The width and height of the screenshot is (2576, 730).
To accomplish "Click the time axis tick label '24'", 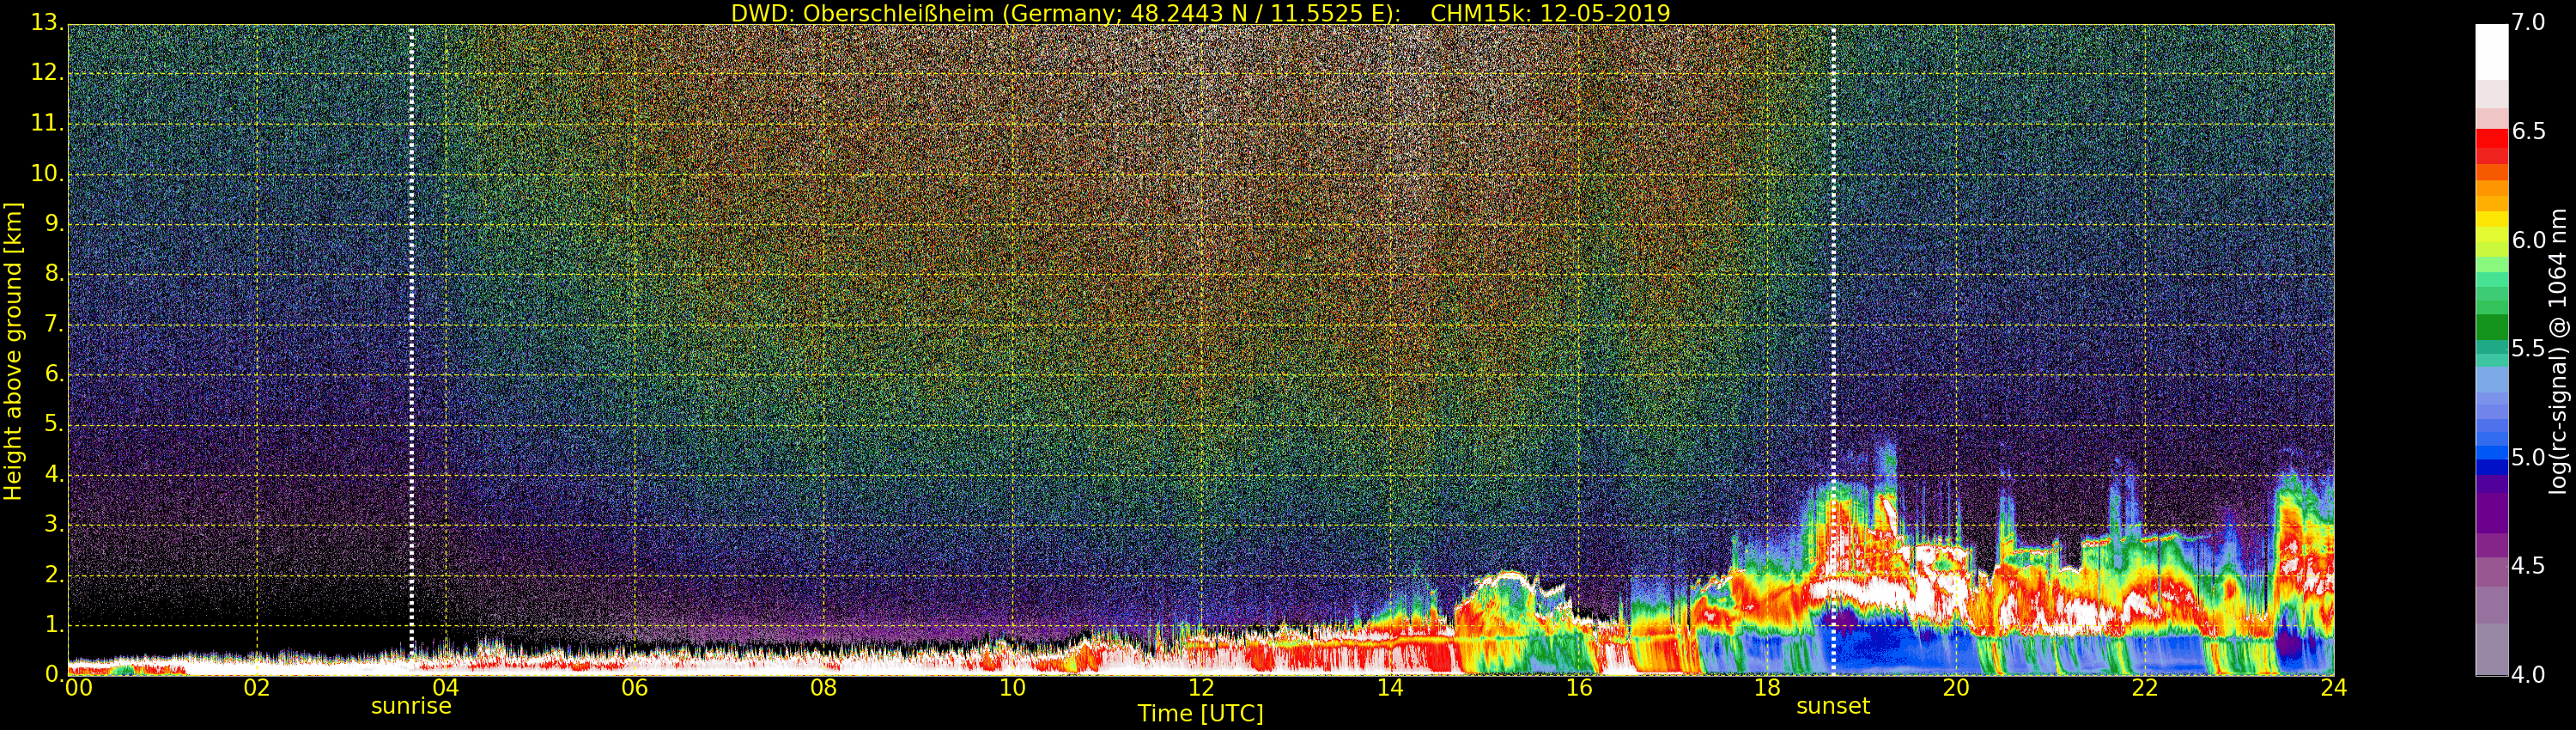I will click(x=2334, y=688).
